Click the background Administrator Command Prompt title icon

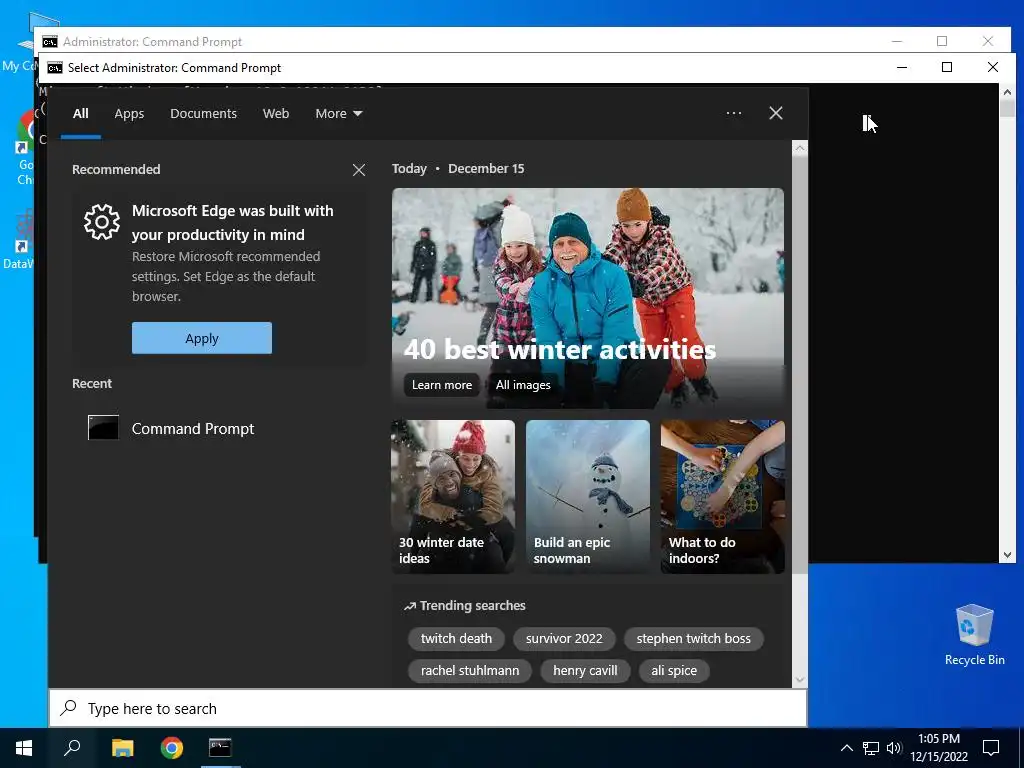click(x=50, y=42)
